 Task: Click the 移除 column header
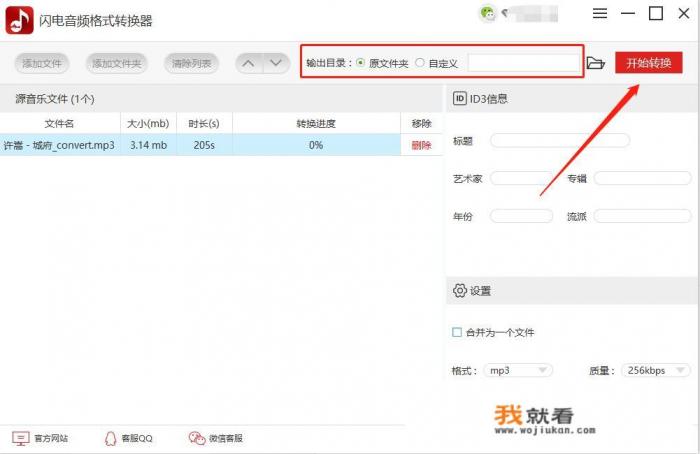click(421, 123)
